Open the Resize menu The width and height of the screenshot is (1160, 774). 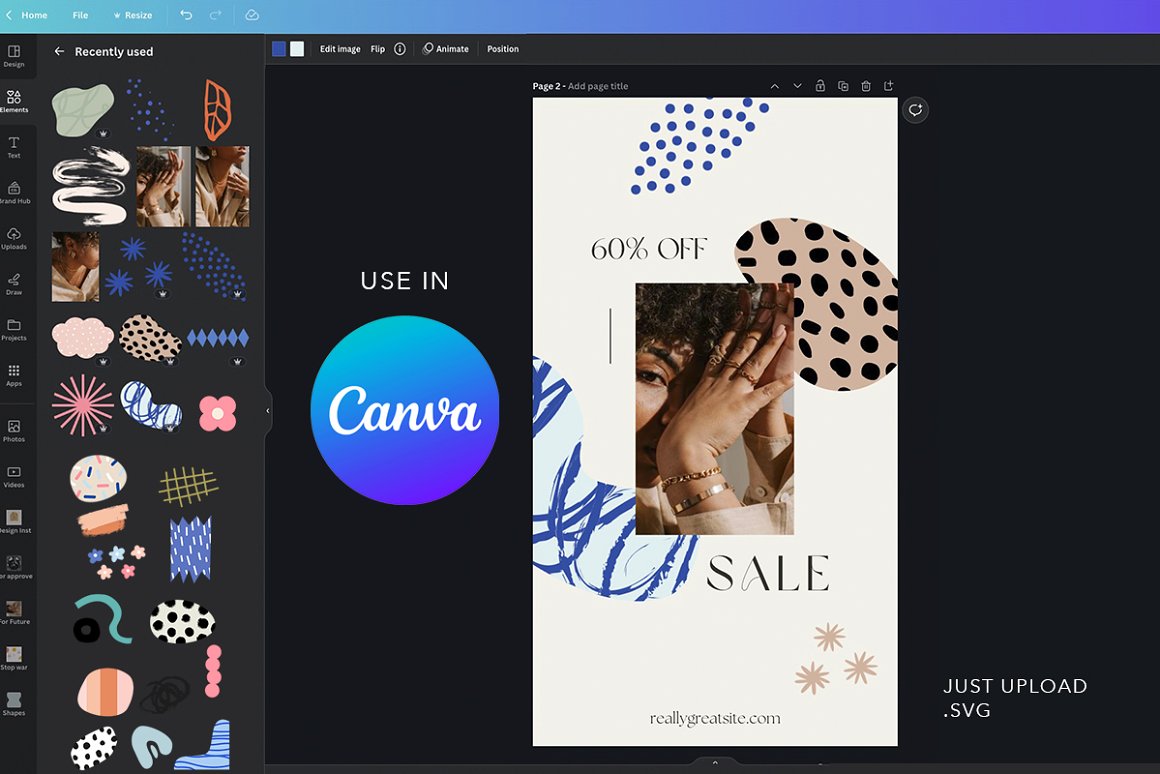[x=133, y=15]
